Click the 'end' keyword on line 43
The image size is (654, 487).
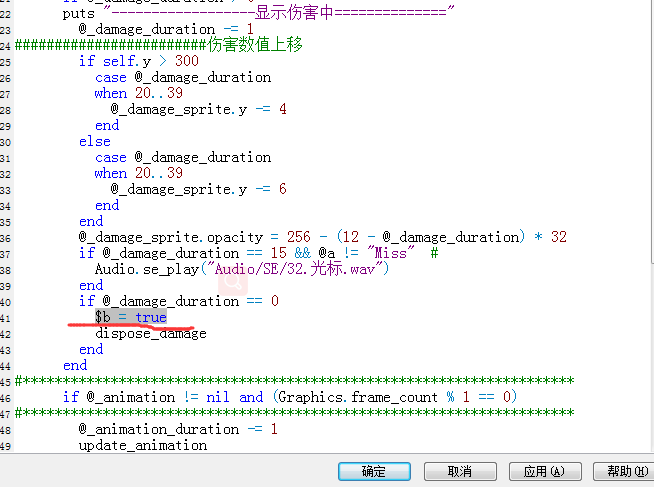(x=91, y=349)
